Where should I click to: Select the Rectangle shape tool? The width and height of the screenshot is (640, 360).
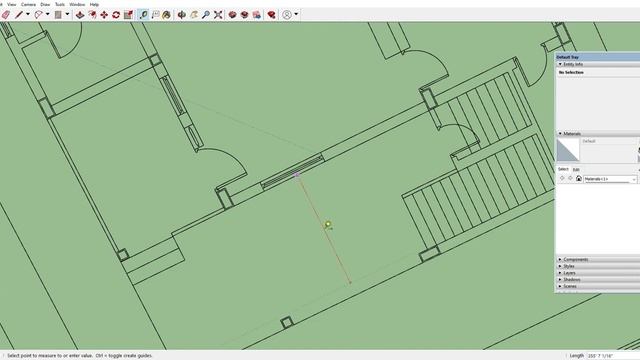coord(58,15)
